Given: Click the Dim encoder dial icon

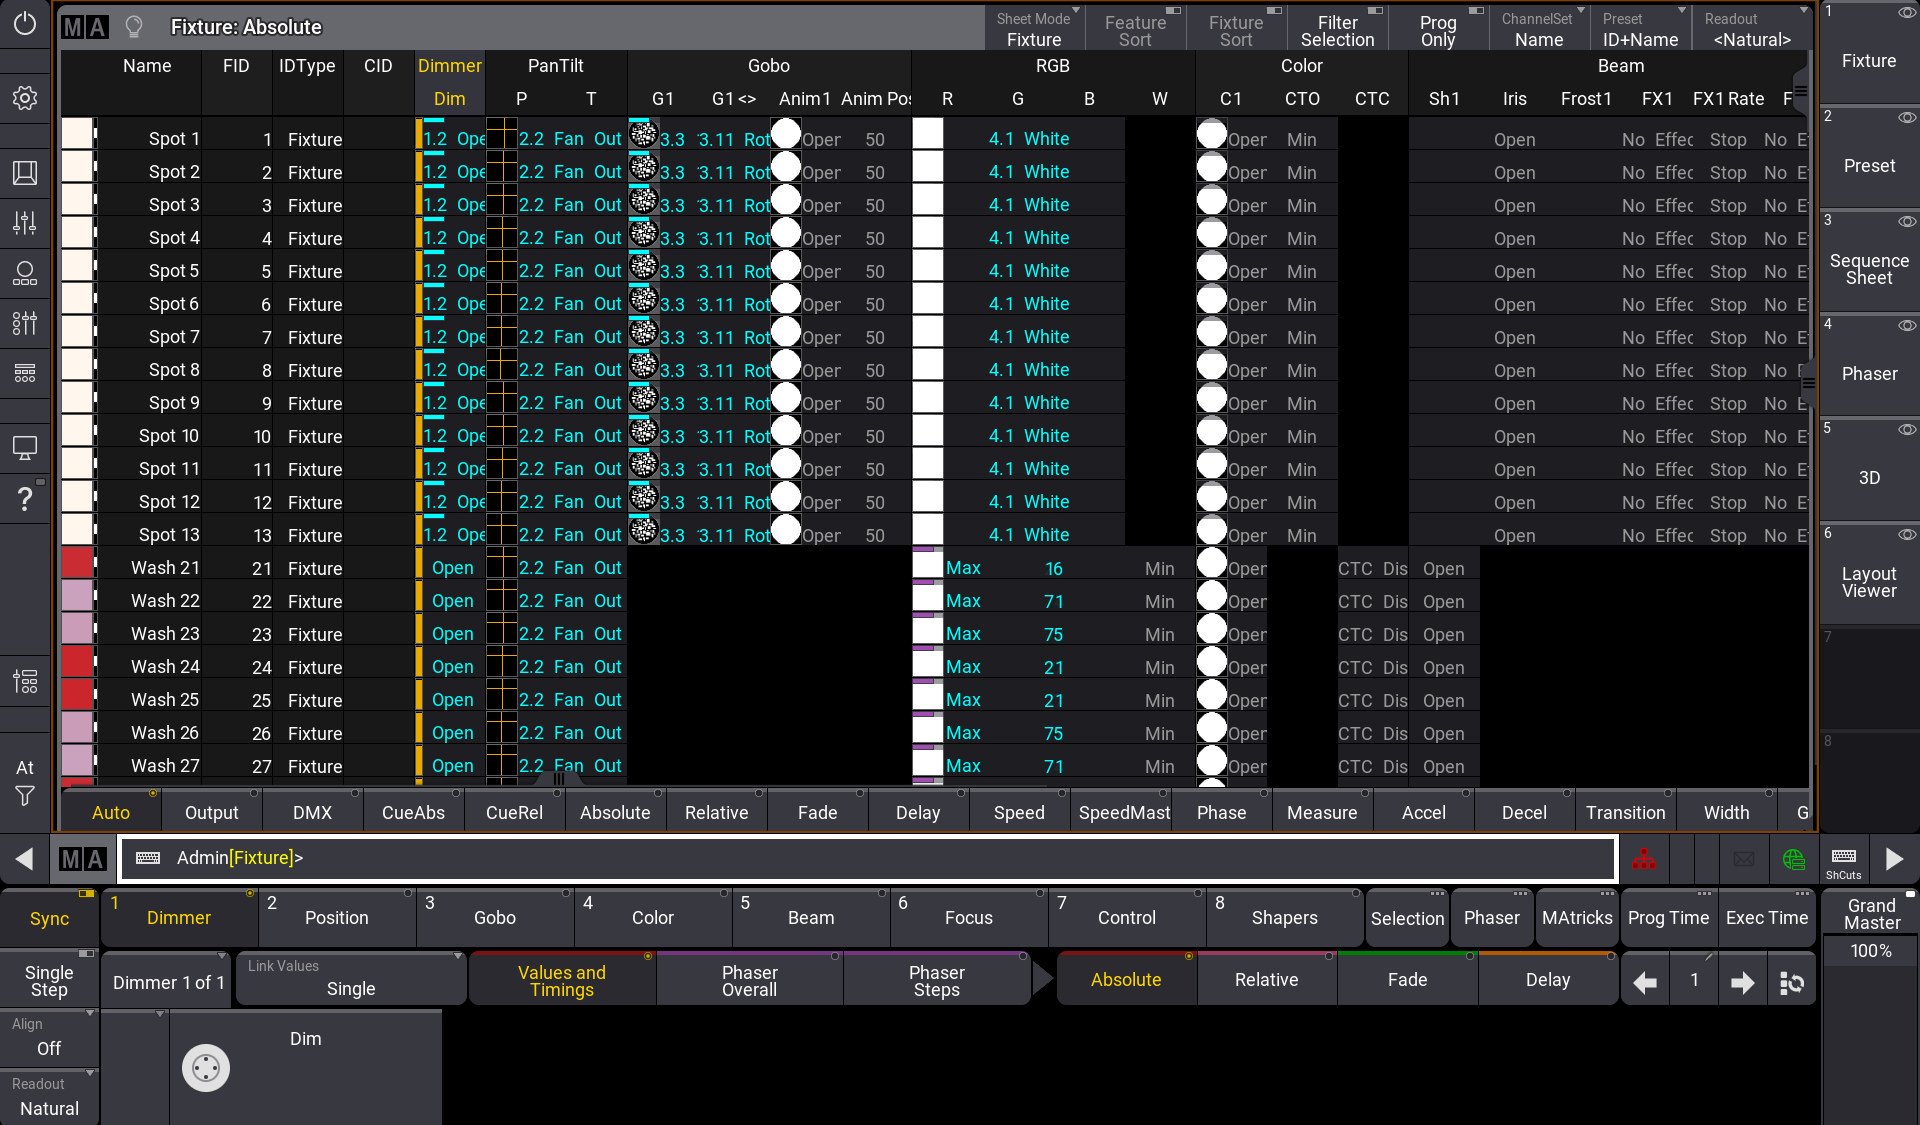Looking at the screenshot, I should (x=206, y=1068).
